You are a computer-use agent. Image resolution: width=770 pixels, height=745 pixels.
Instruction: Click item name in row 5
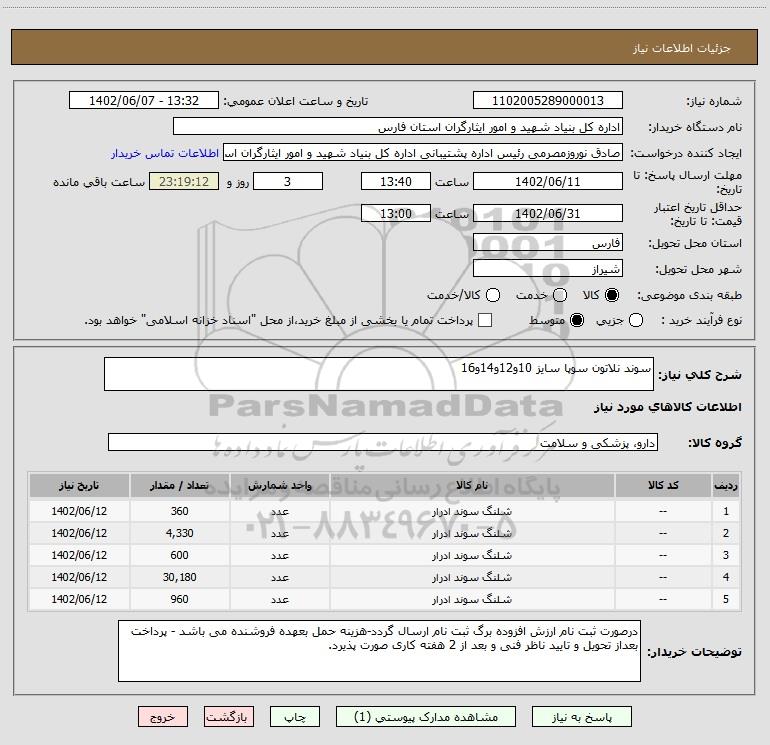pos(472,600)
